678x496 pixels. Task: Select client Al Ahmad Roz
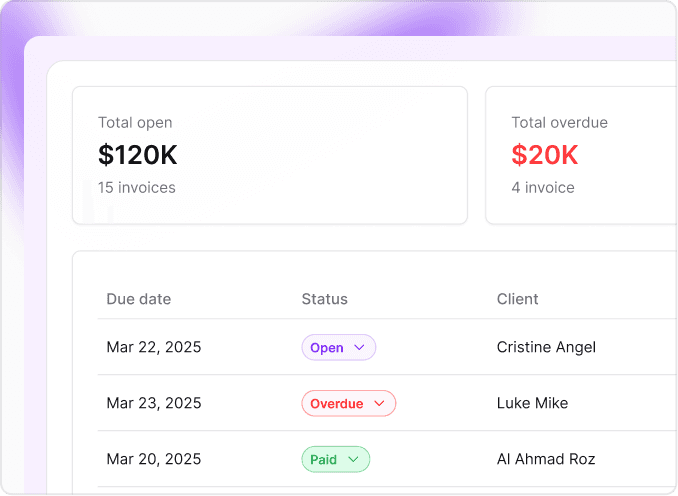pos(546,460)
